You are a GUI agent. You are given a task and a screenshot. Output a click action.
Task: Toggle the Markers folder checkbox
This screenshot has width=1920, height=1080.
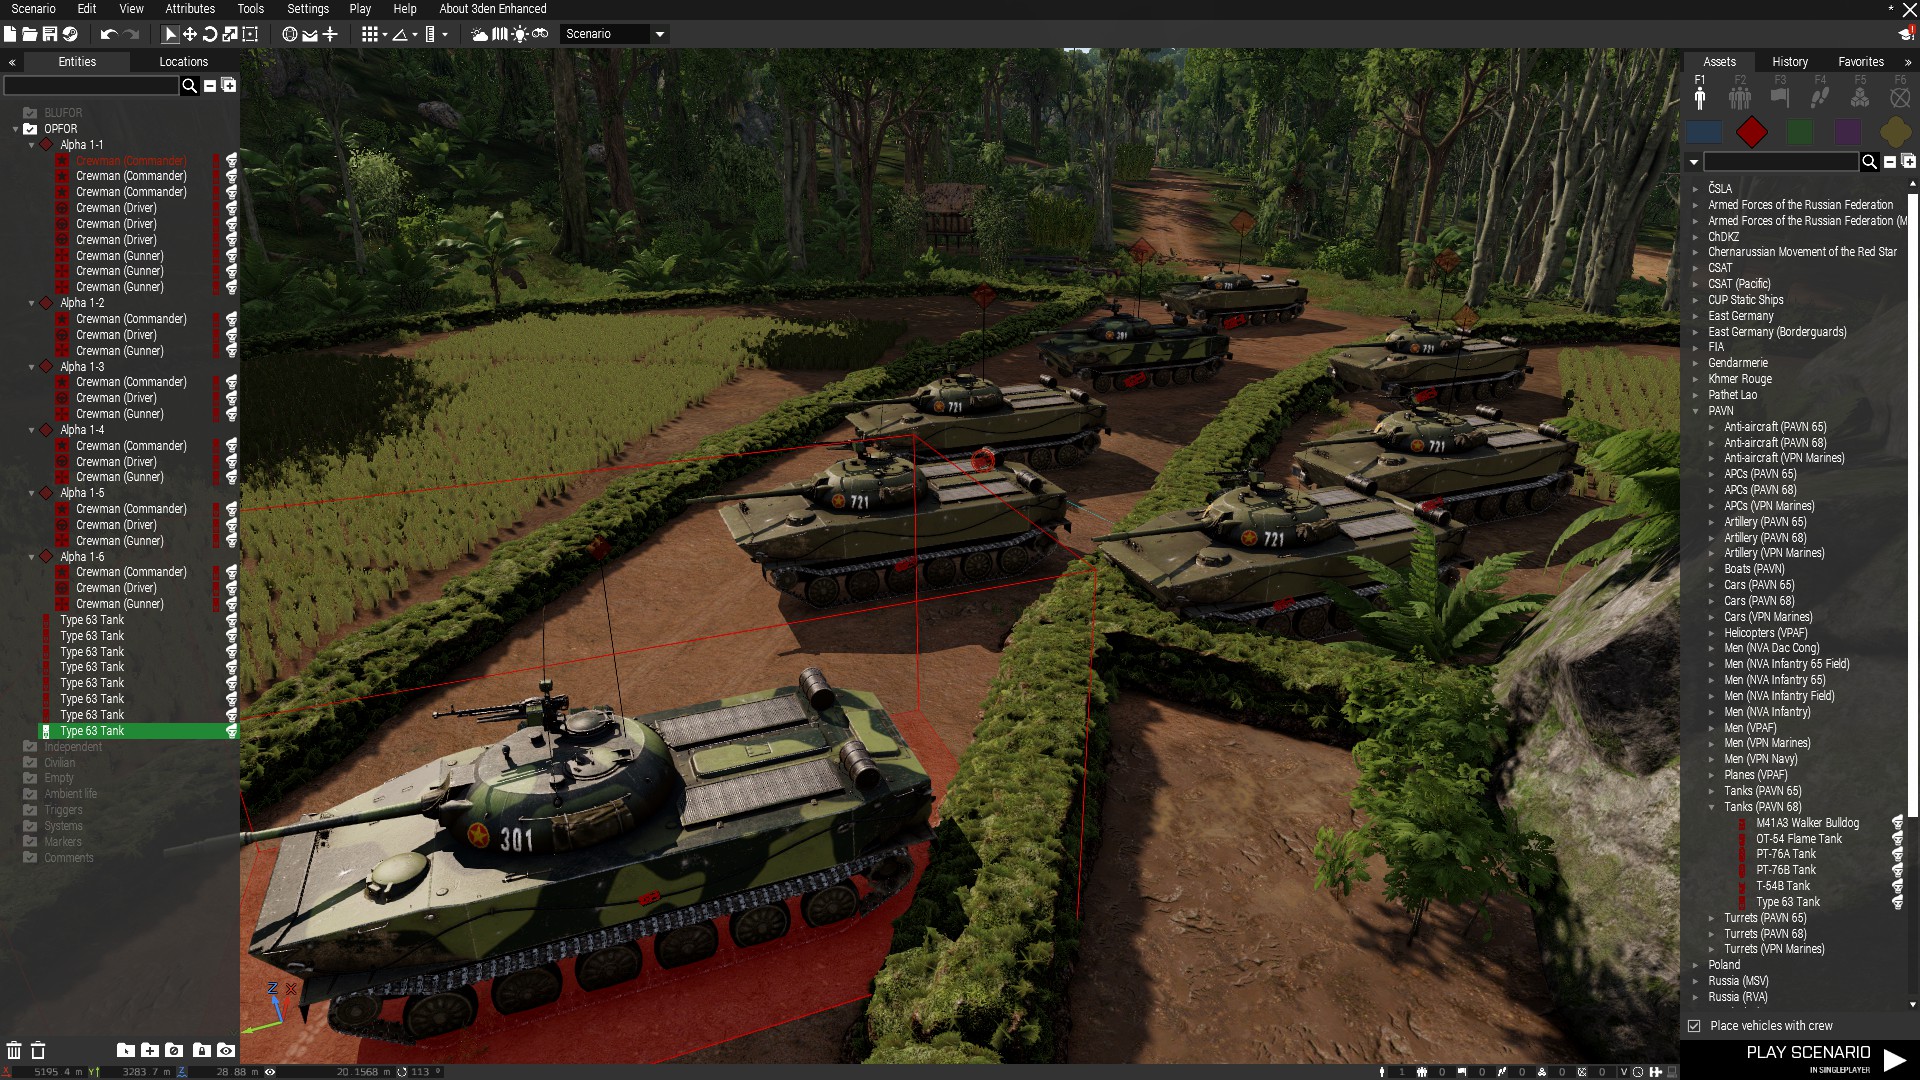click(30, 842)
